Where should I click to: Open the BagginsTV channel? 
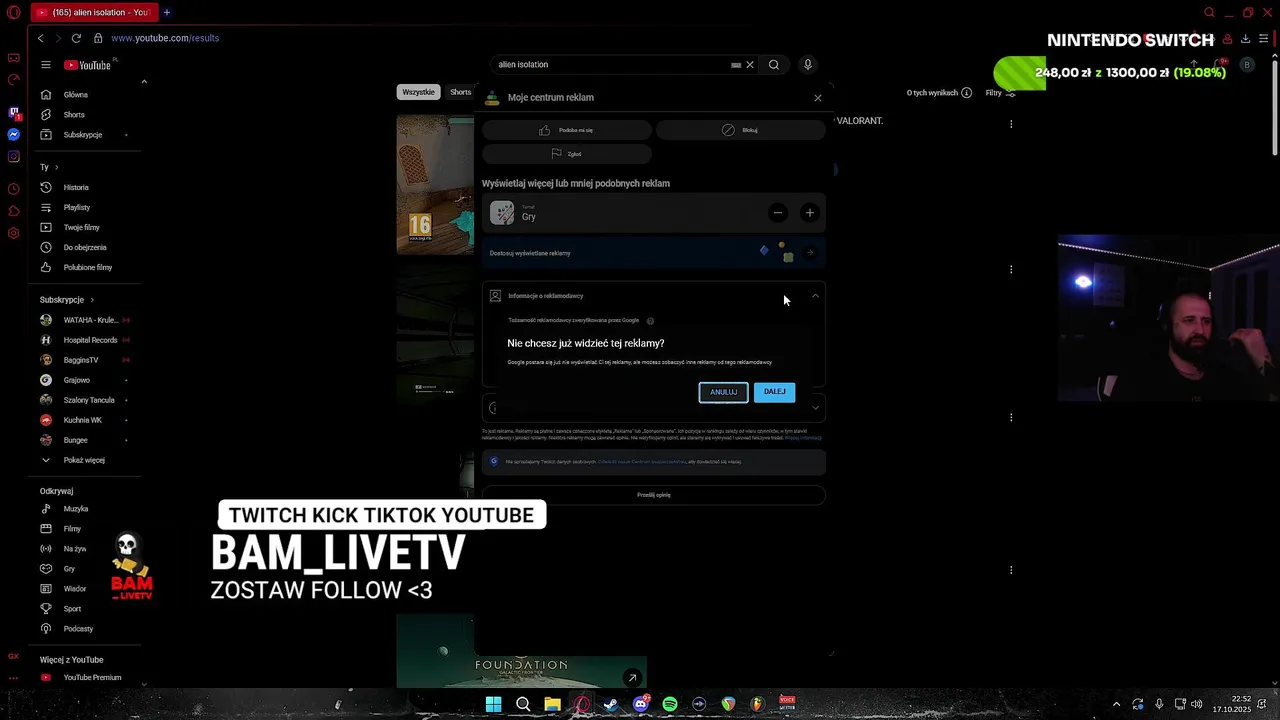coord(80,360)
